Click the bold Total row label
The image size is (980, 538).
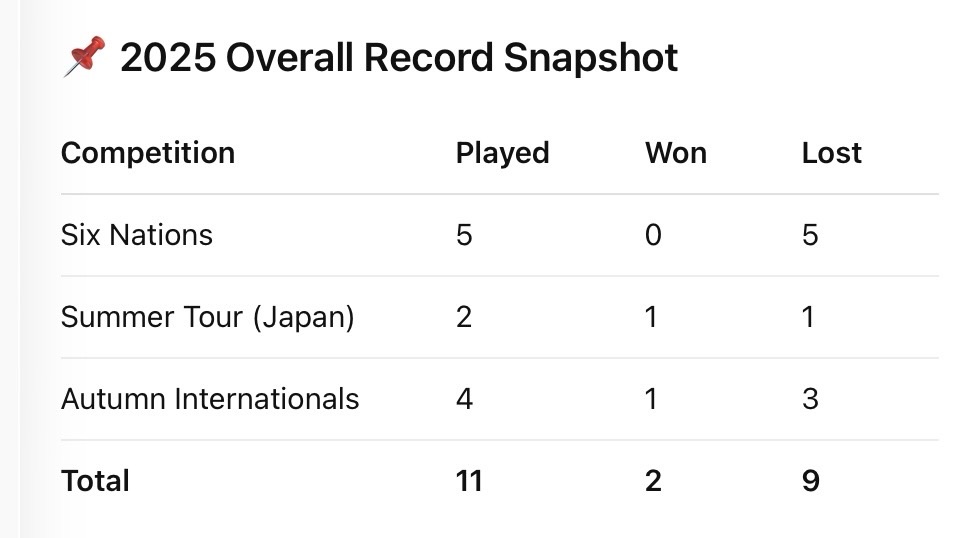[95, 481]
